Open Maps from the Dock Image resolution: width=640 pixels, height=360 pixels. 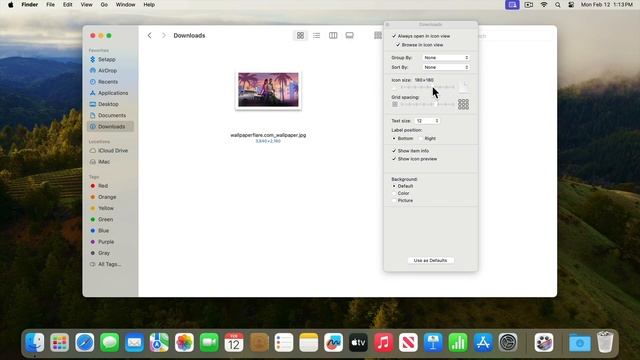coord(159,342)
